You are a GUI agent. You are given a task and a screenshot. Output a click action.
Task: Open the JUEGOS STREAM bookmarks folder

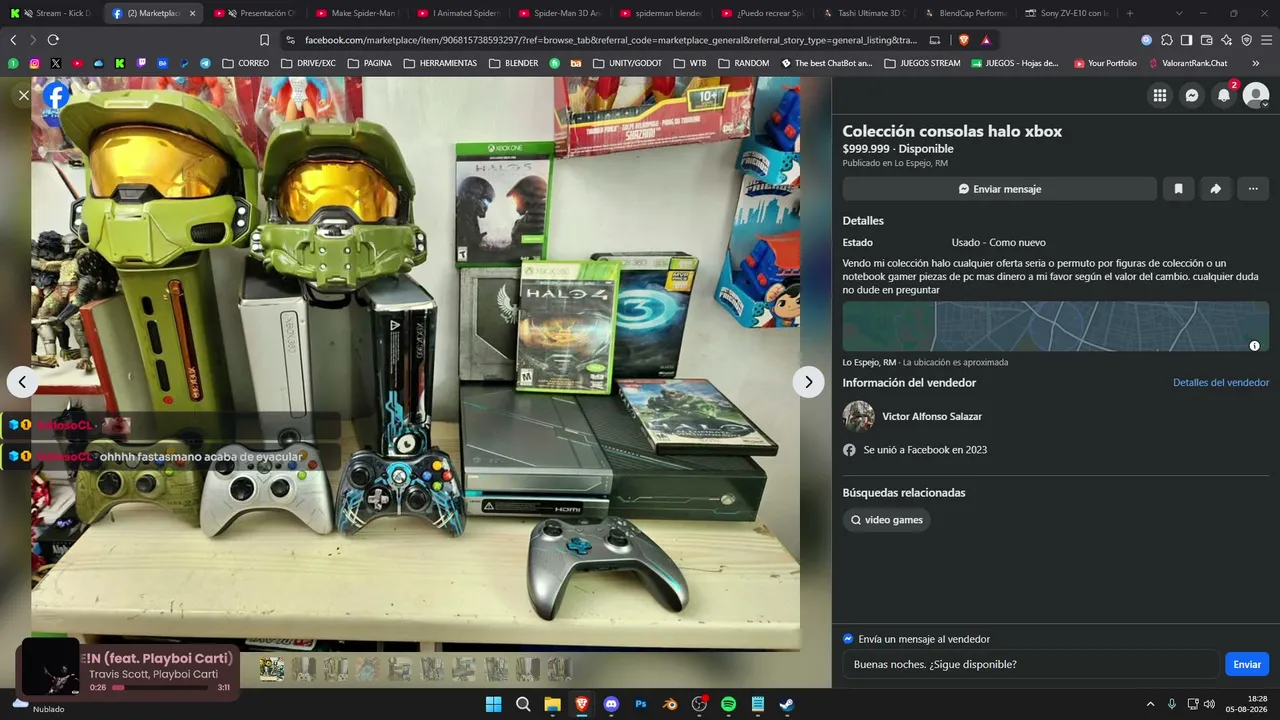pos(922,63)
